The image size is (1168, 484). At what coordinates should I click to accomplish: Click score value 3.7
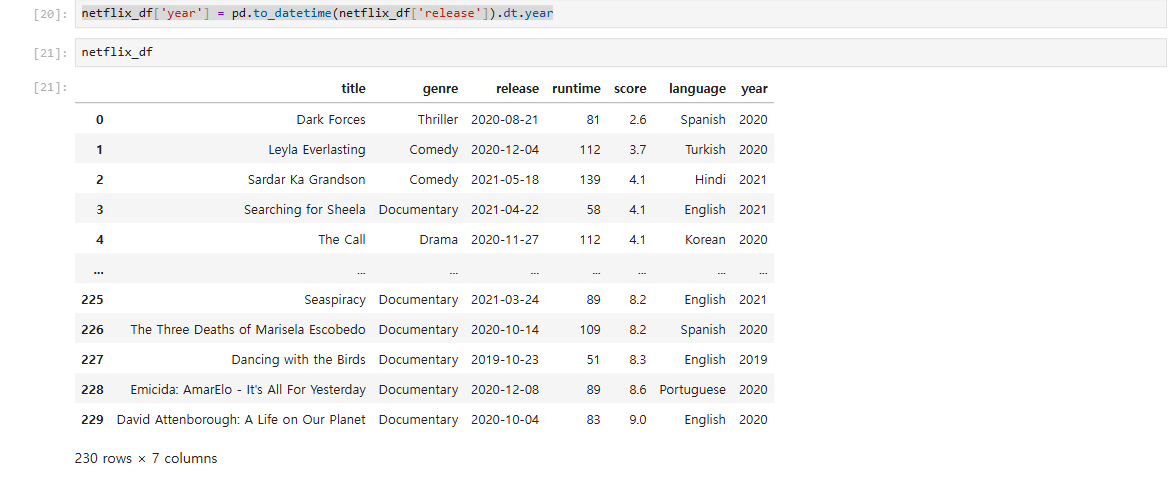tap(638, 150)
